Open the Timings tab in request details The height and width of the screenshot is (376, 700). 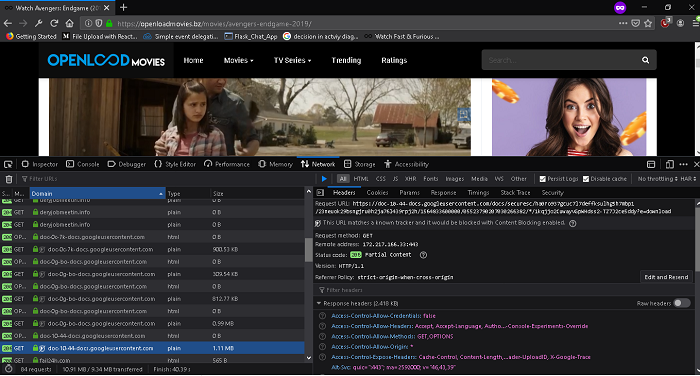tap(478, 192)
